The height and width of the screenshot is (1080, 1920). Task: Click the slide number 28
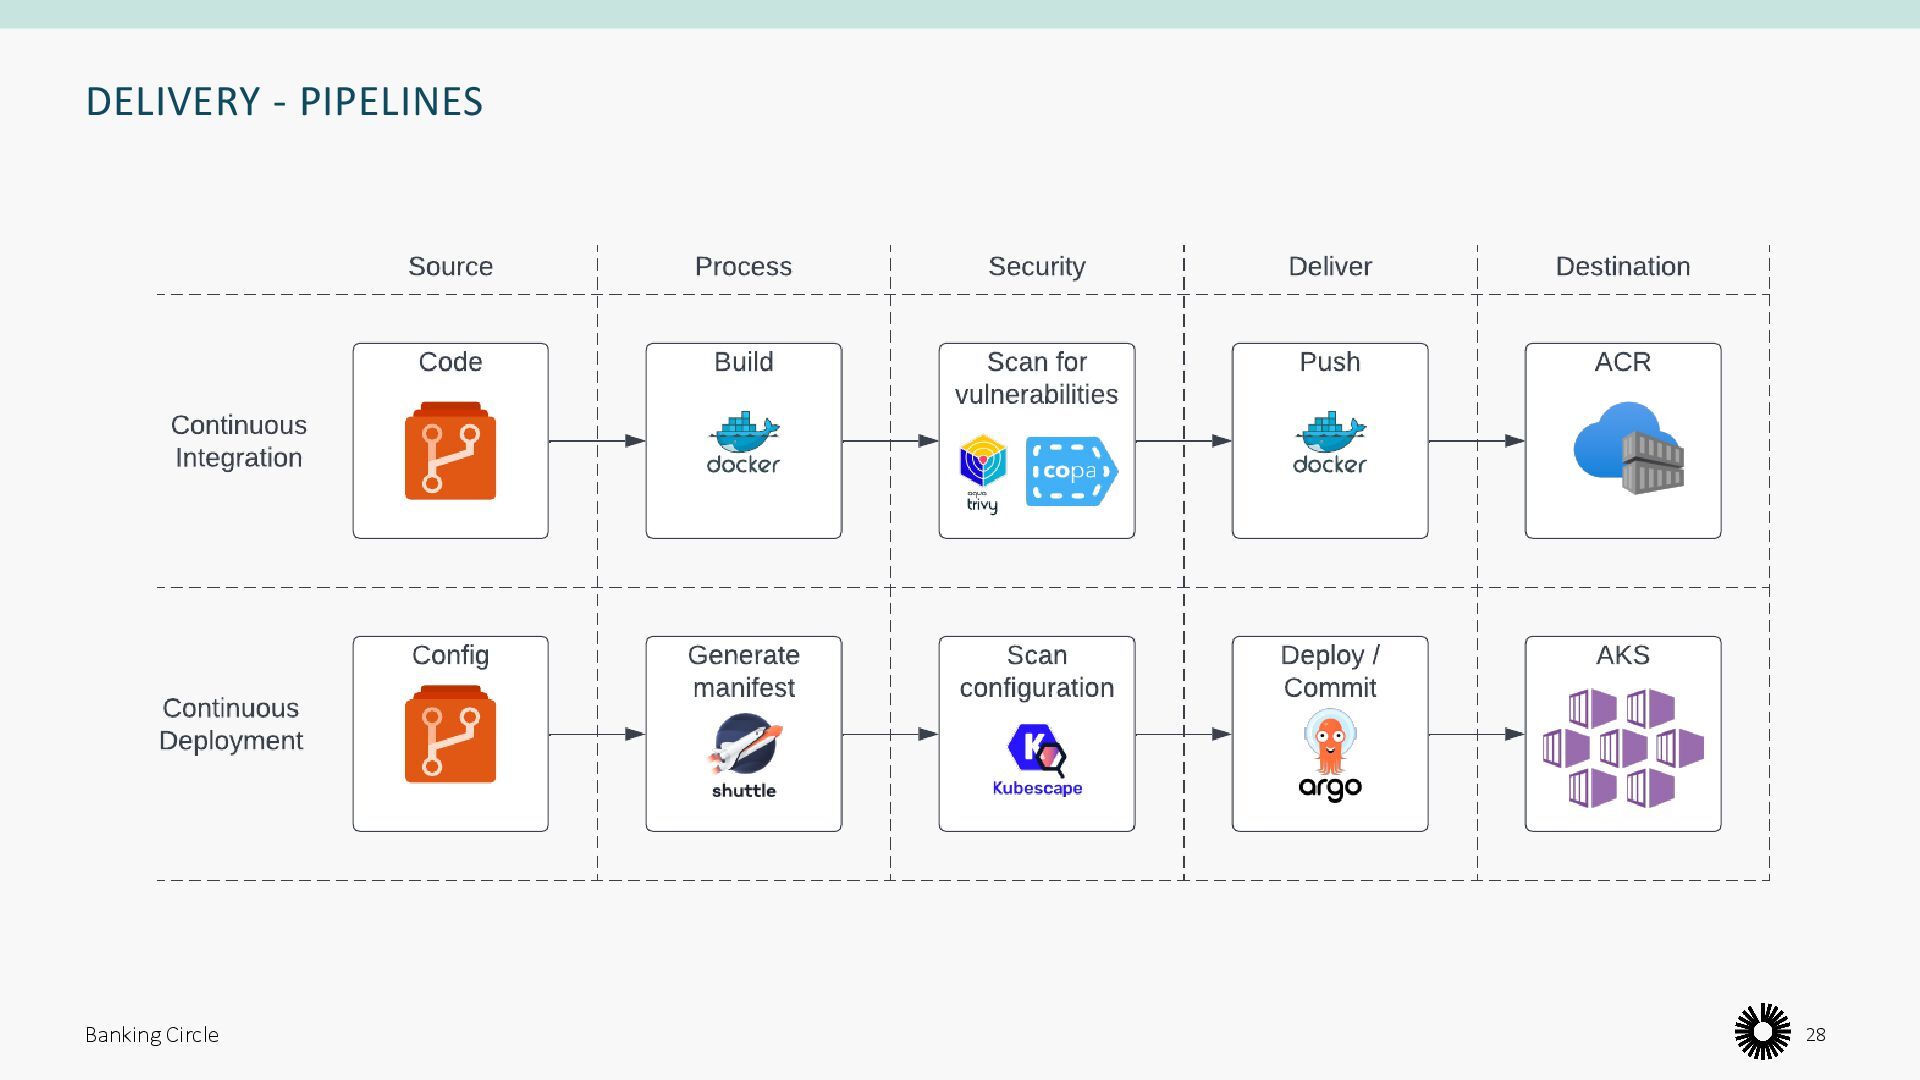point(1815,1035)
